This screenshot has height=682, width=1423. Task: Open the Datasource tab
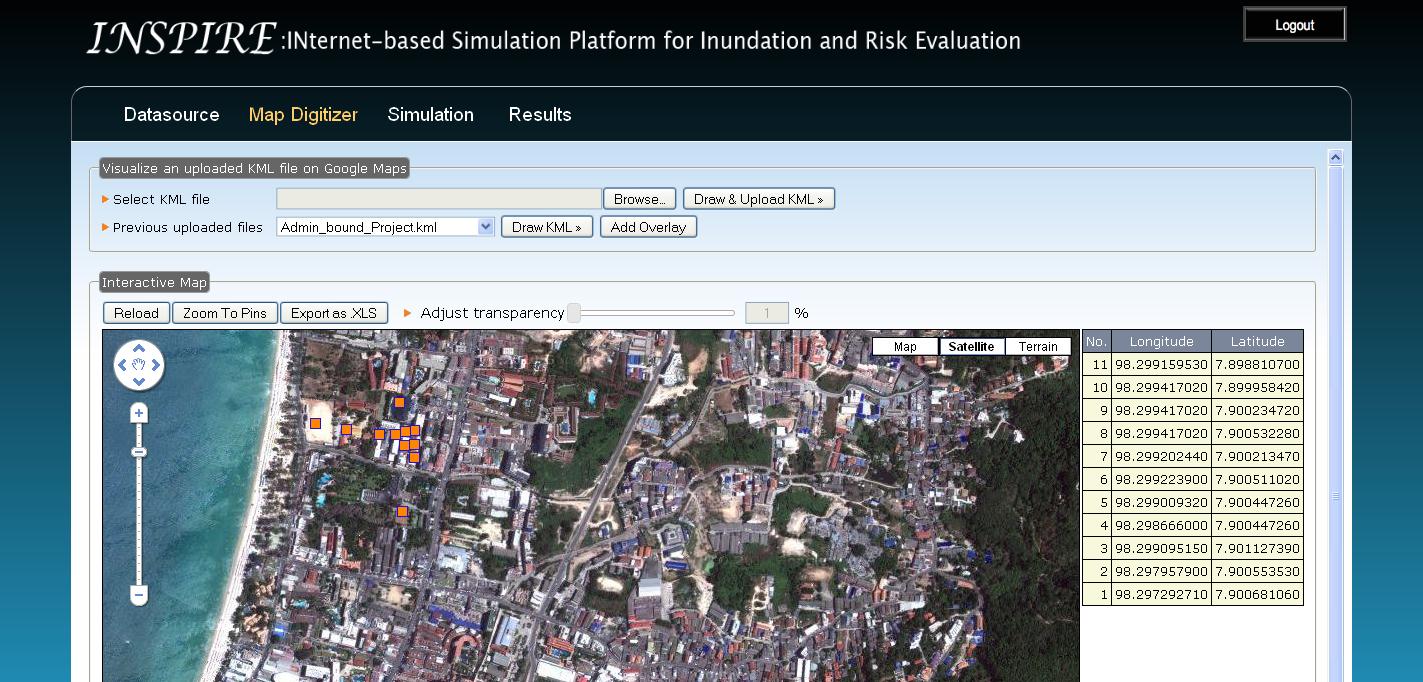171,115
